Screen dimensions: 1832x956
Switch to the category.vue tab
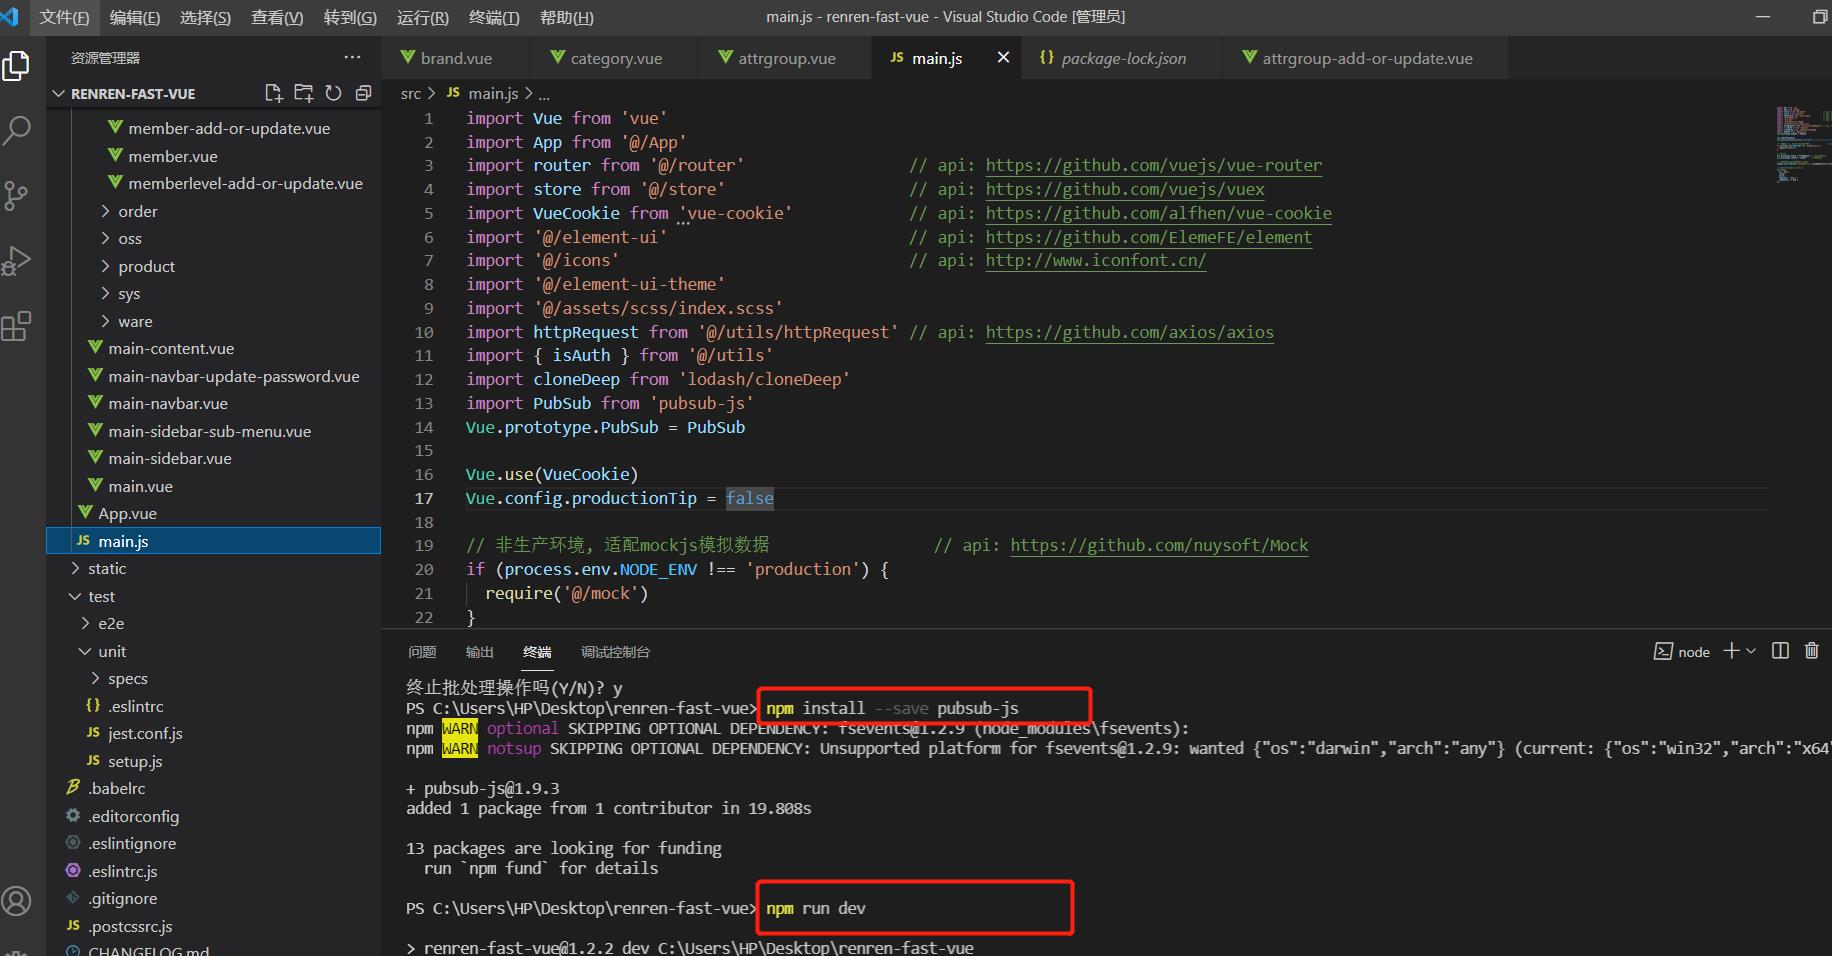tap(616, 58)
